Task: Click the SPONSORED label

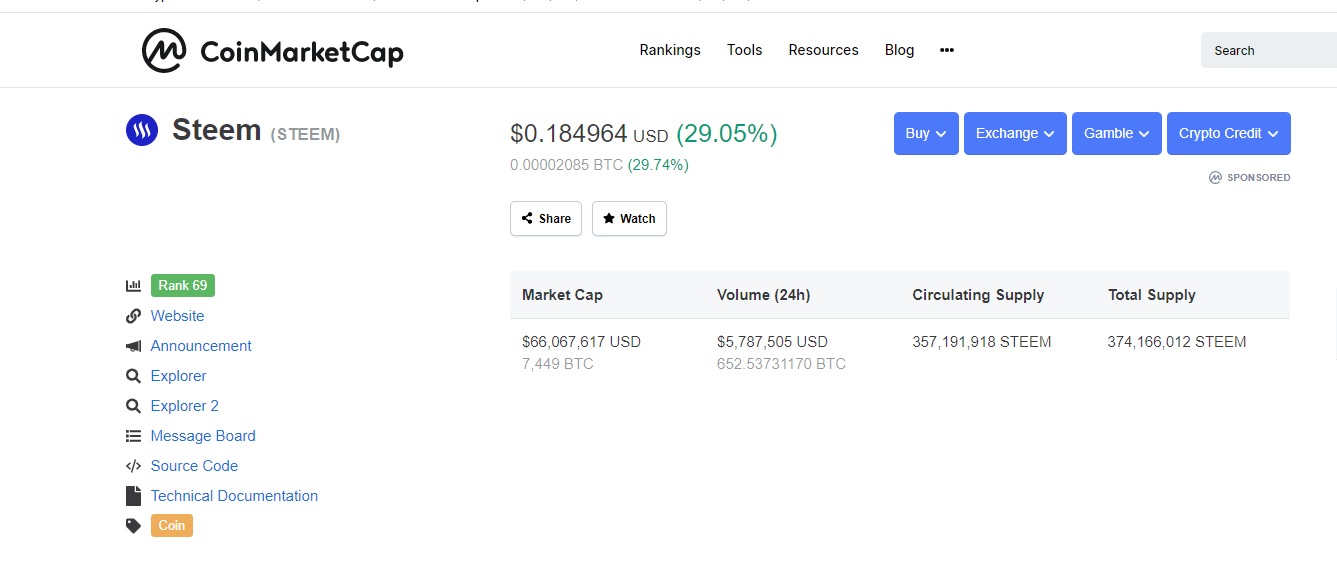Action: pos(1258,177)
